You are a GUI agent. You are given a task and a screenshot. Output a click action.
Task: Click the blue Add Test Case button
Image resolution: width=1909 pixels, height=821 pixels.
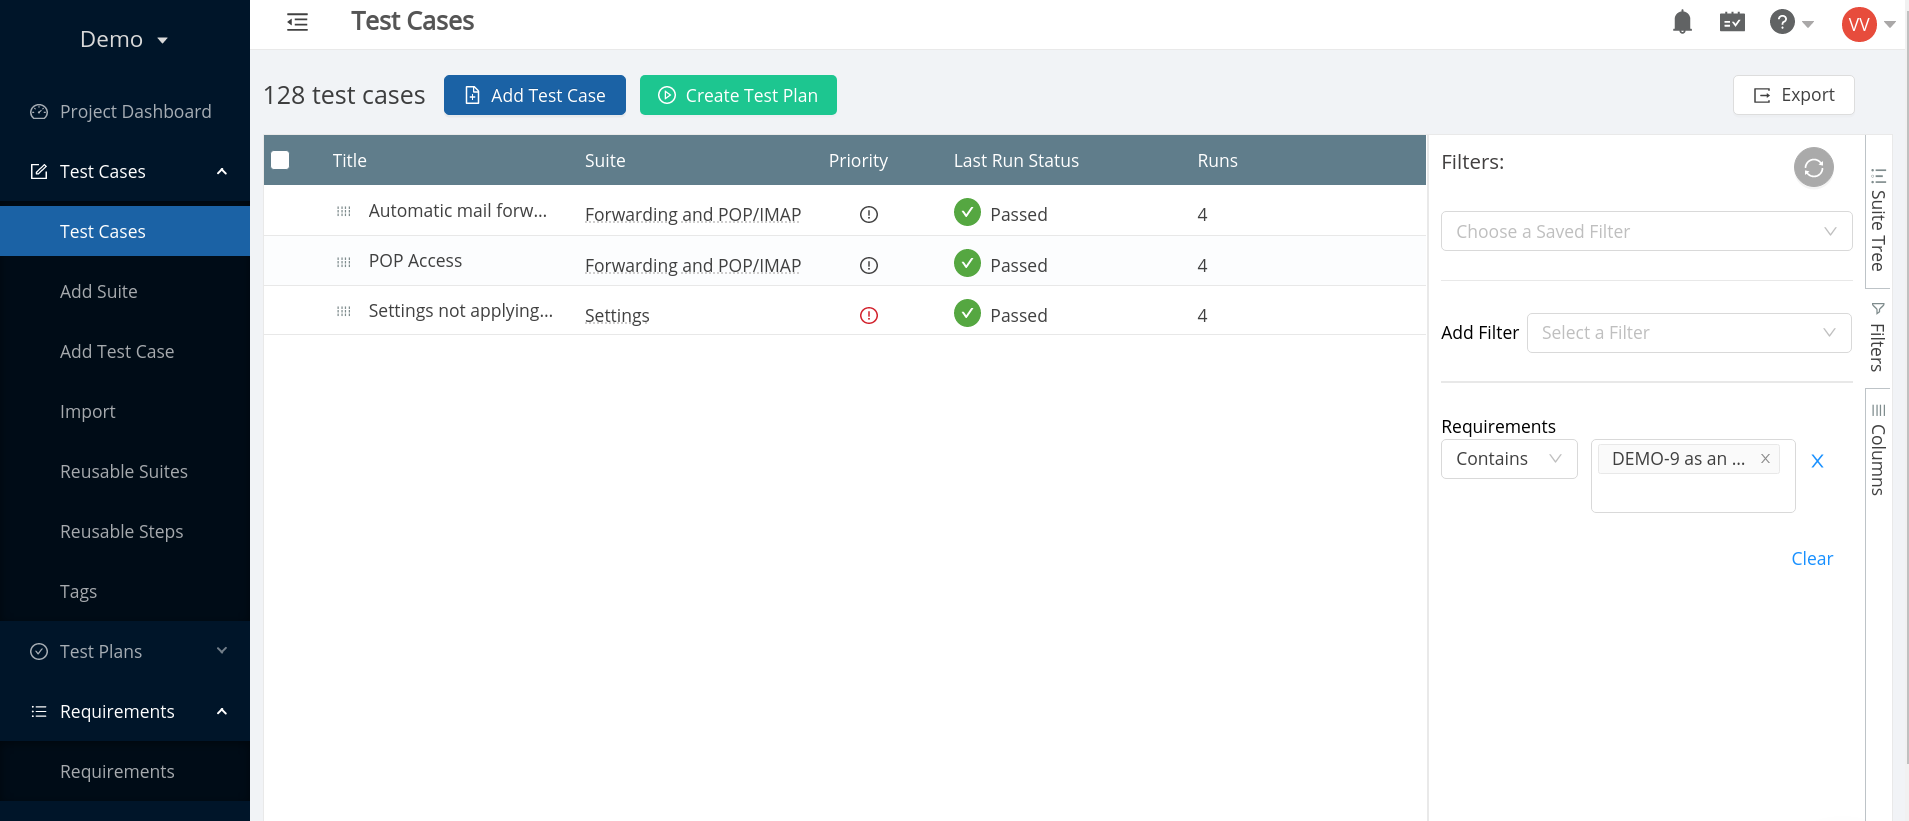point(535,95)
